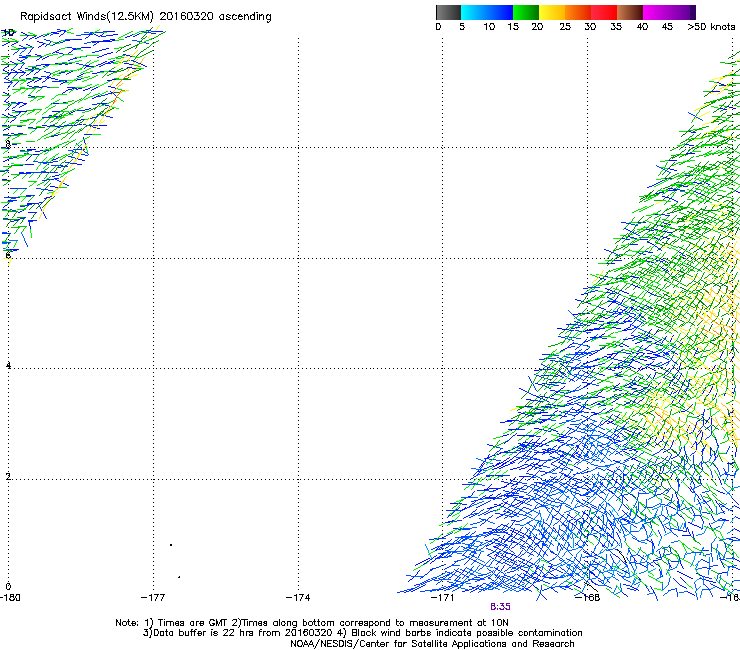This screenshot has height=650, width=740.
Task: Click the -177 longitude axis label
Action: [x=153, y=598]
